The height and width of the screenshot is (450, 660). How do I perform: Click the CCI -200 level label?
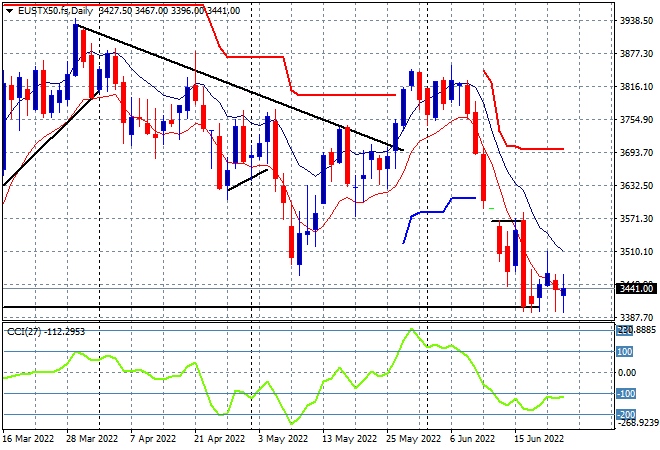625,415
